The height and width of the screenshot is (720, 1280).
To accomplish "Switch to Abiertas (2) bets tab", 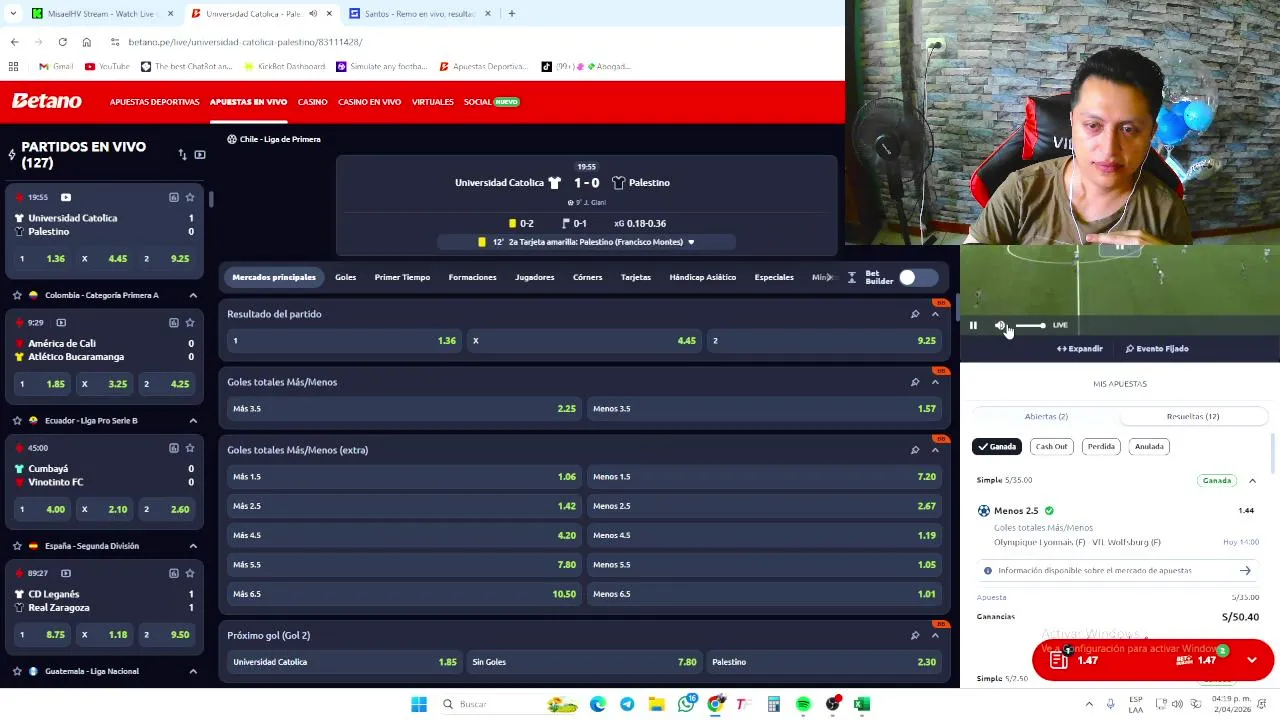I will 1046,416.
